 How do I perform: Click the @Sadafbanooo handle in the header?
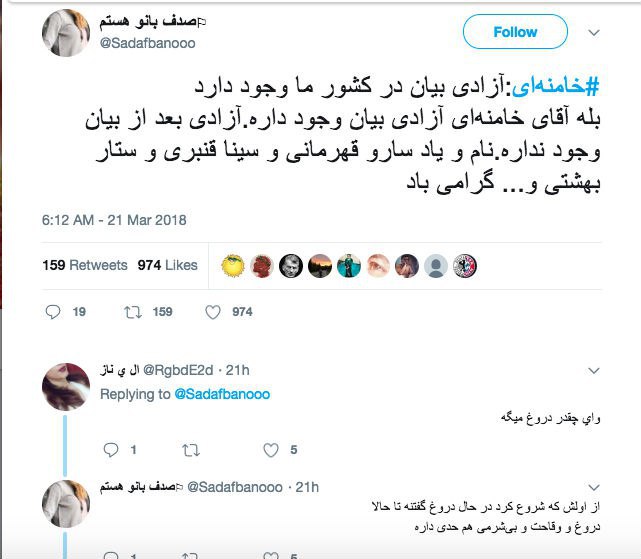pos(148,43)
